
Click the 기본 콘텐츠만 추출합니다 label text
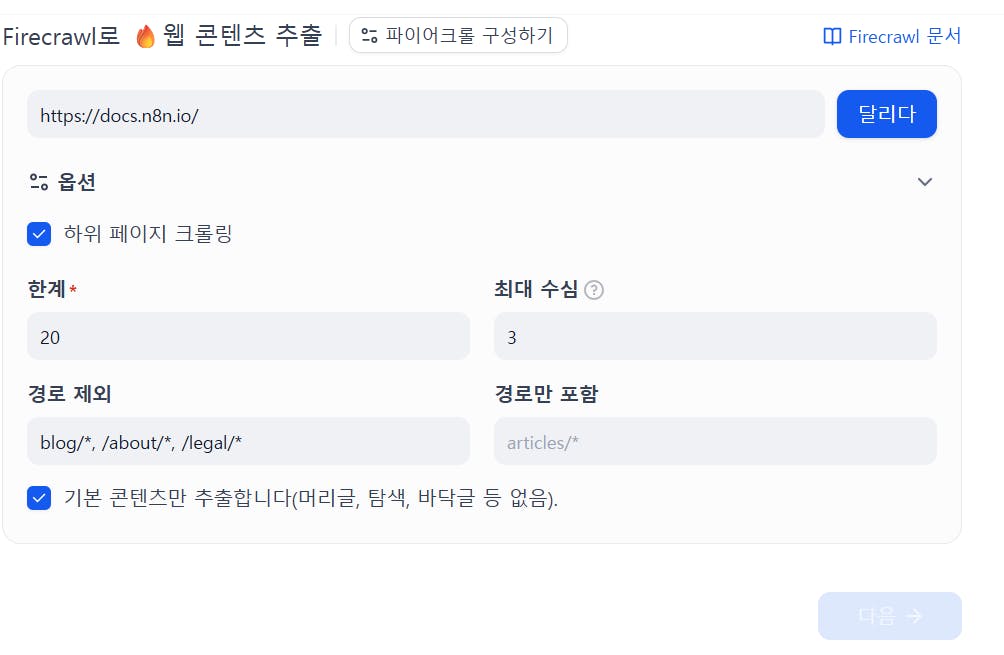click(x=310, y=498)
